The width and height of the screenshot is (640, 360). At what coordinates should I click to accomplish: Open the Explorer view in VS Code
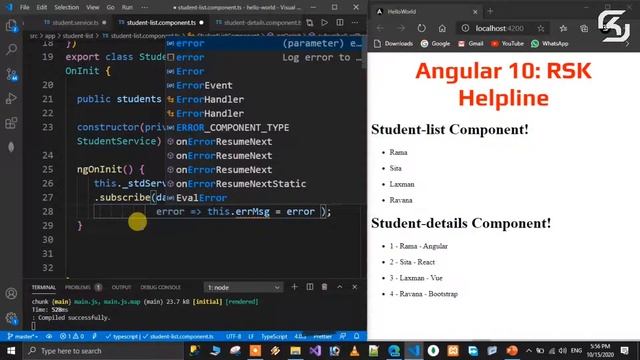[x=11, y=26]
